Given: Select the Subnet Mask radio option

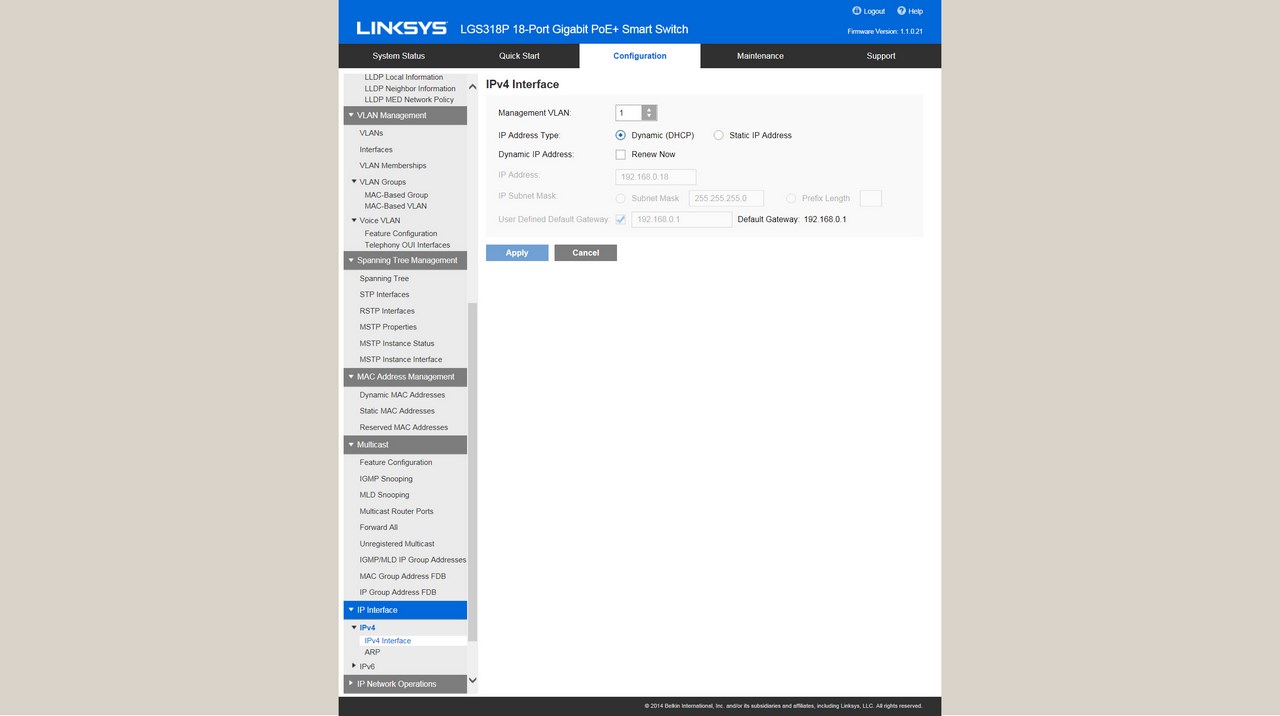Looking at the screenshot, I should [621, 199].
